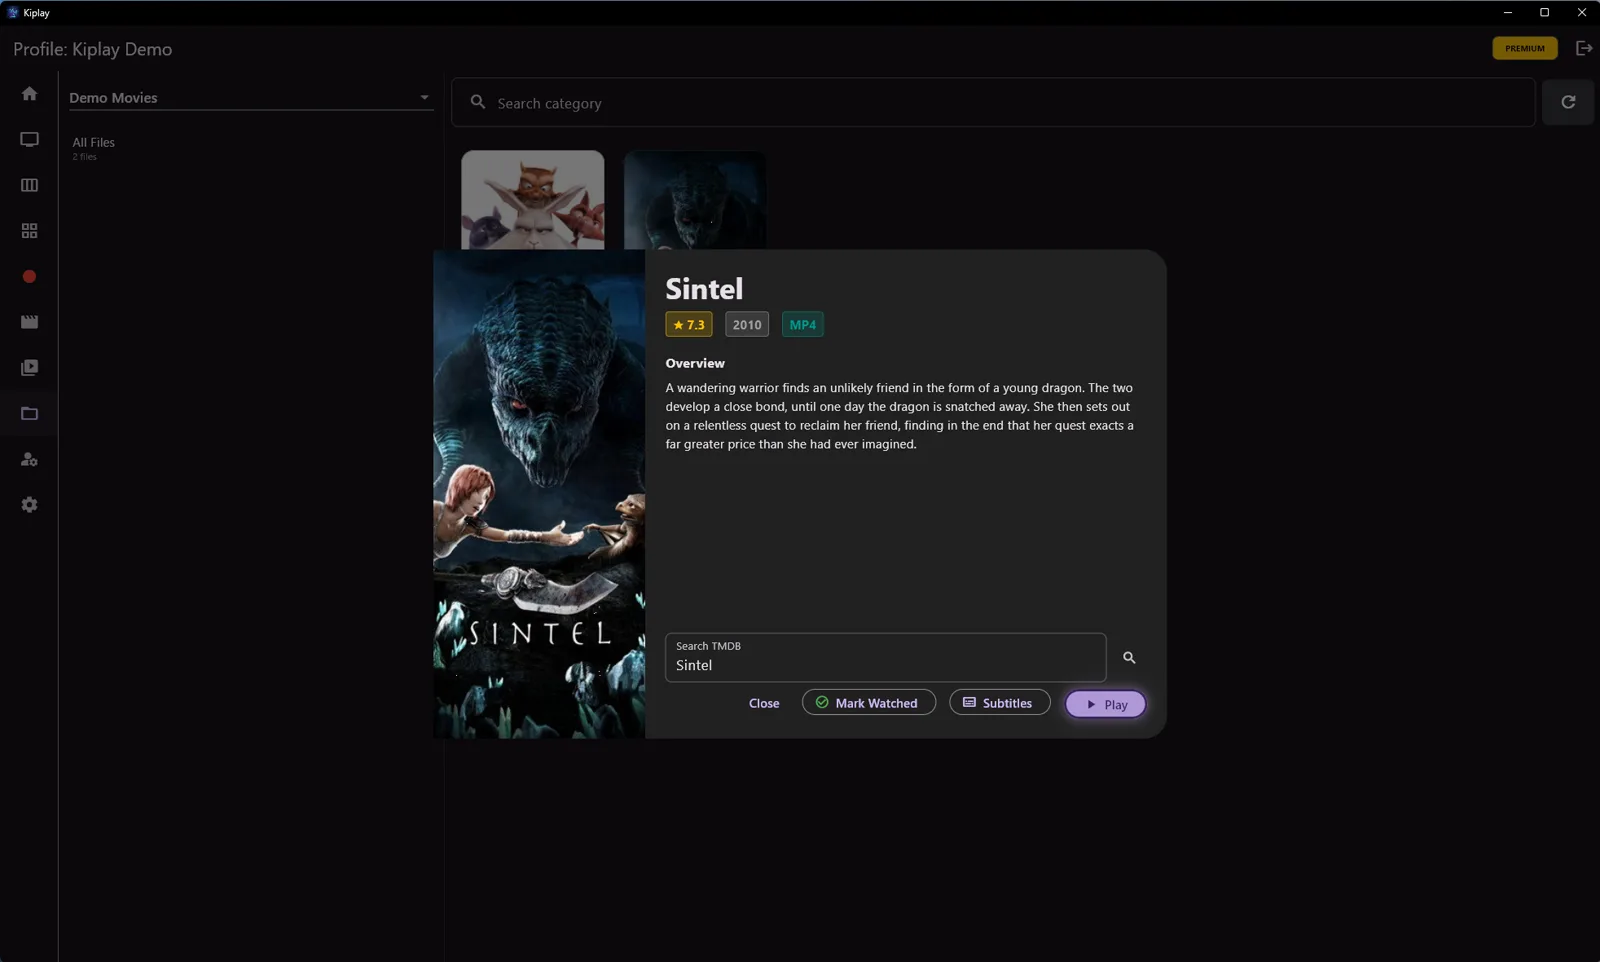Minimize the Kiplay window

1507,12
